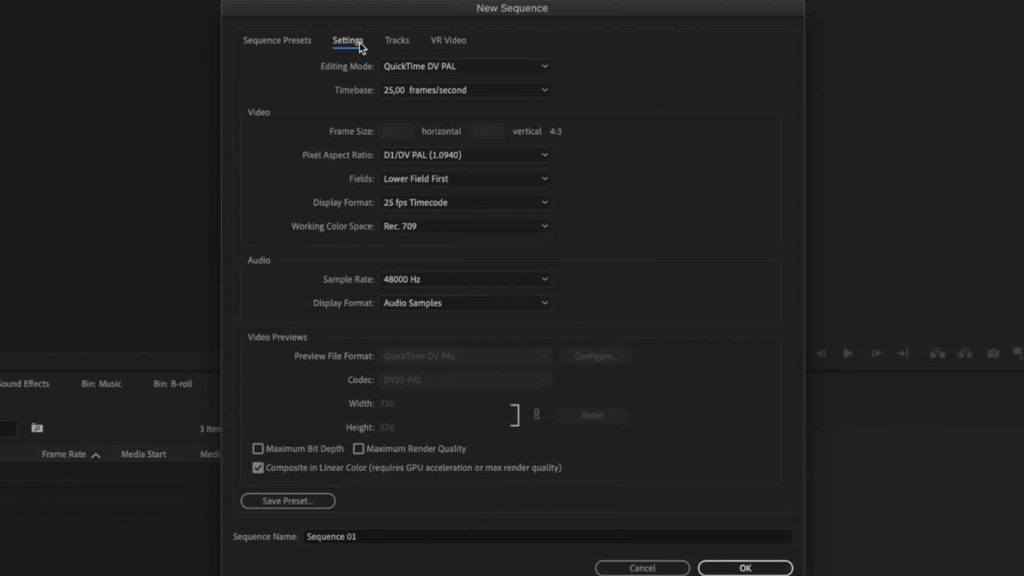Open the VR Video tab
Image resolution: width=1024 pixels, height=576 pixels.
(448, 40)
